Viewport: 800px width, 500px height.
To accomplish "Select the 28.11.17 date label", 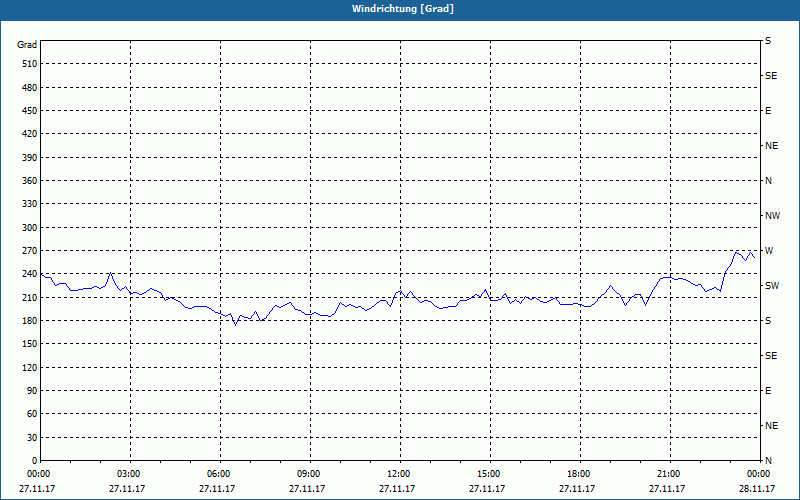I will (x=757, y=488).
